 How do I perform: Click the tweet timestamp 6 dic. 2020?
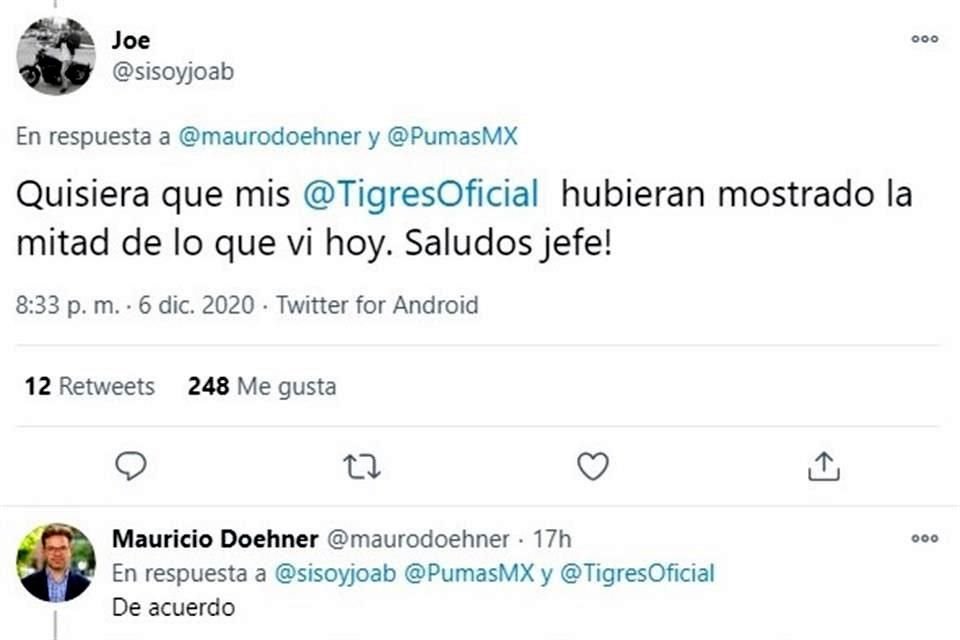[191, 305]
